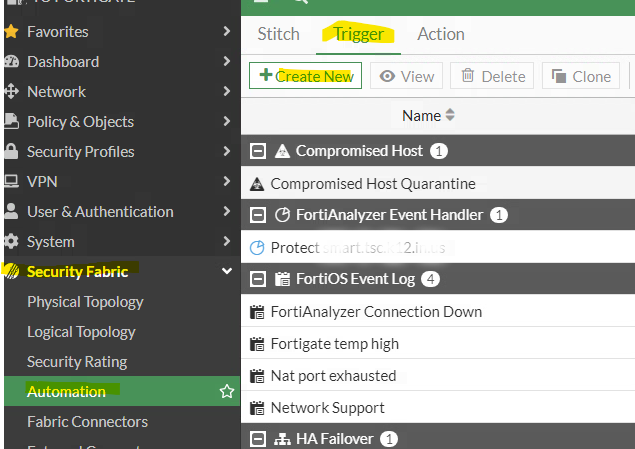
Task: Collapse the Security Fabric menu chevron
Action: coord(227,271)
